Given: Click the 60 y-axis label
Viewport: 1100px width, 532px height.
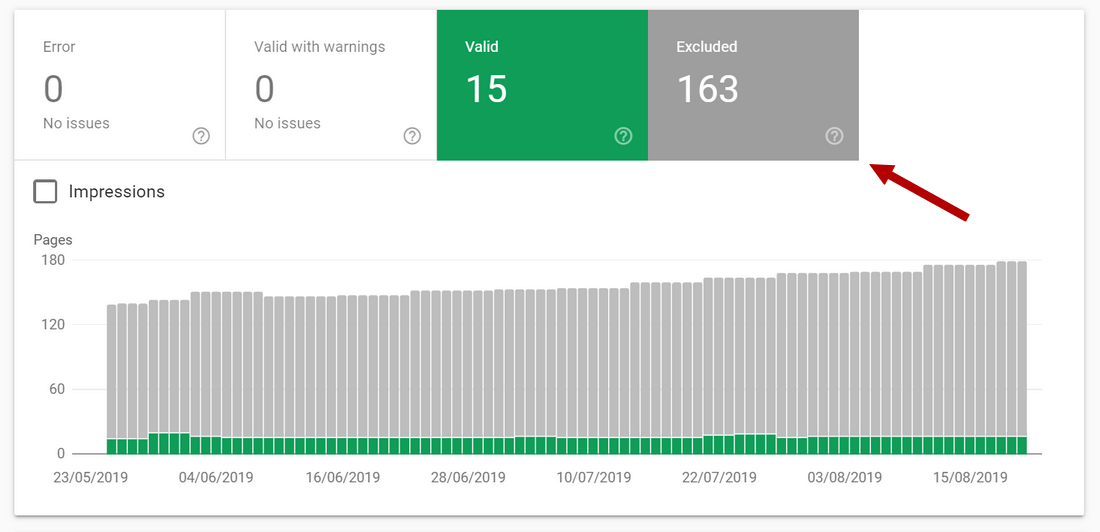Looking at the screenshot, I should pyautogui.click(x=58, y=390).
